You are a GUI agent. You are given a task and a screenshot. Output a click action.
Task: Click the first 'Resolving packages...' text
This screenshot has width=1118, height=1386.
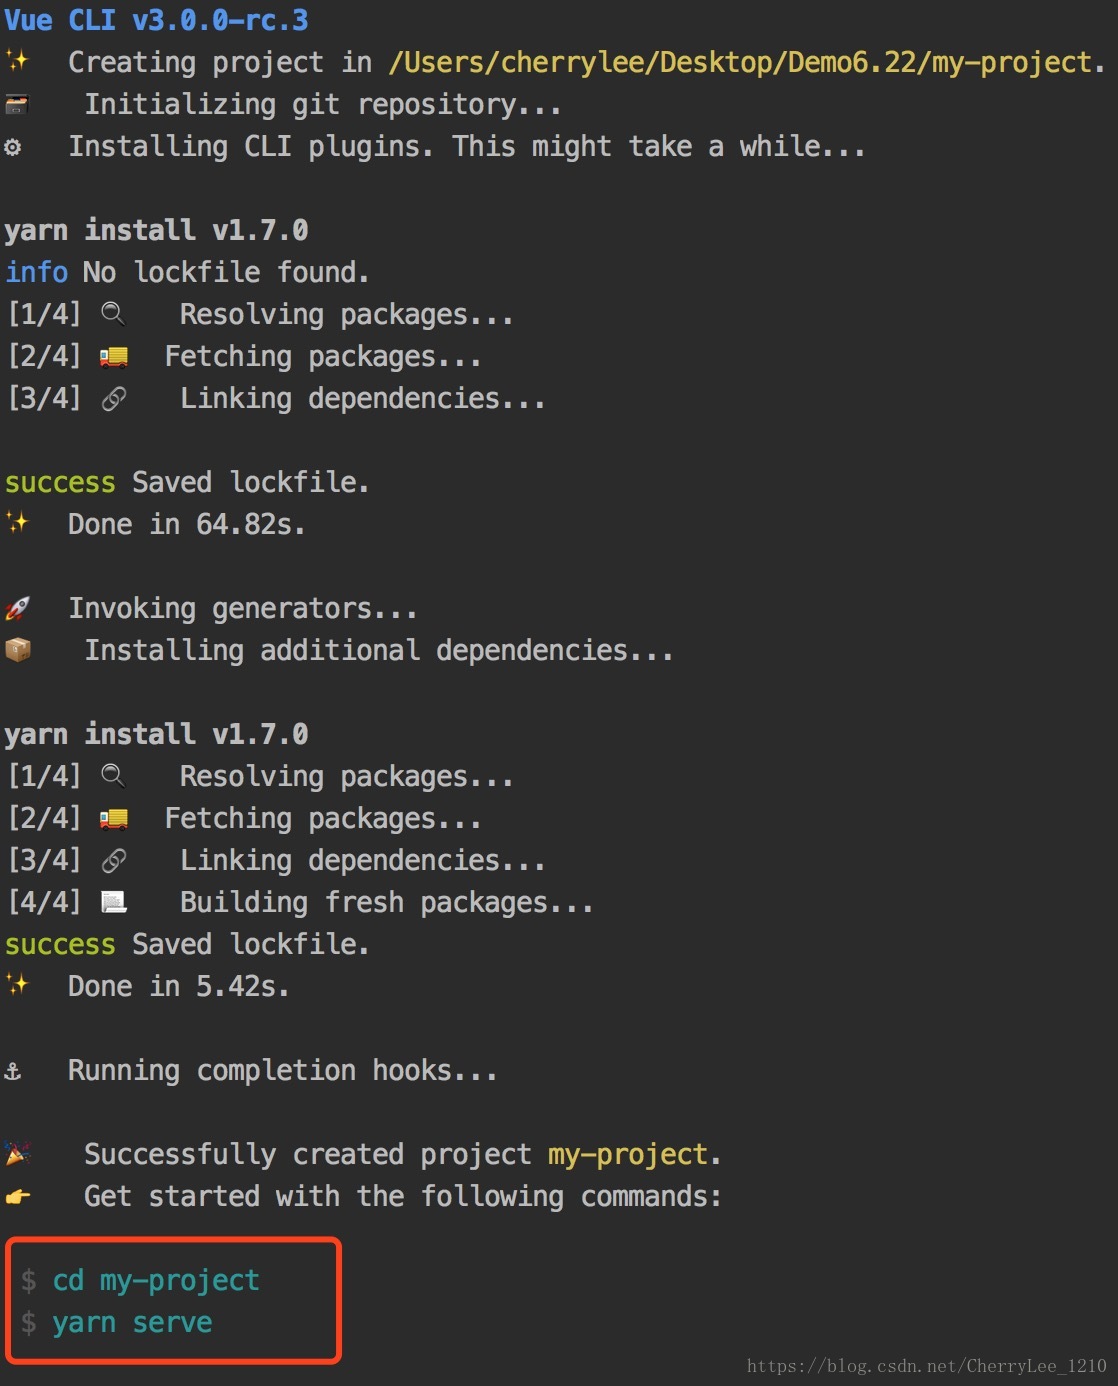(x=347, y=315)
